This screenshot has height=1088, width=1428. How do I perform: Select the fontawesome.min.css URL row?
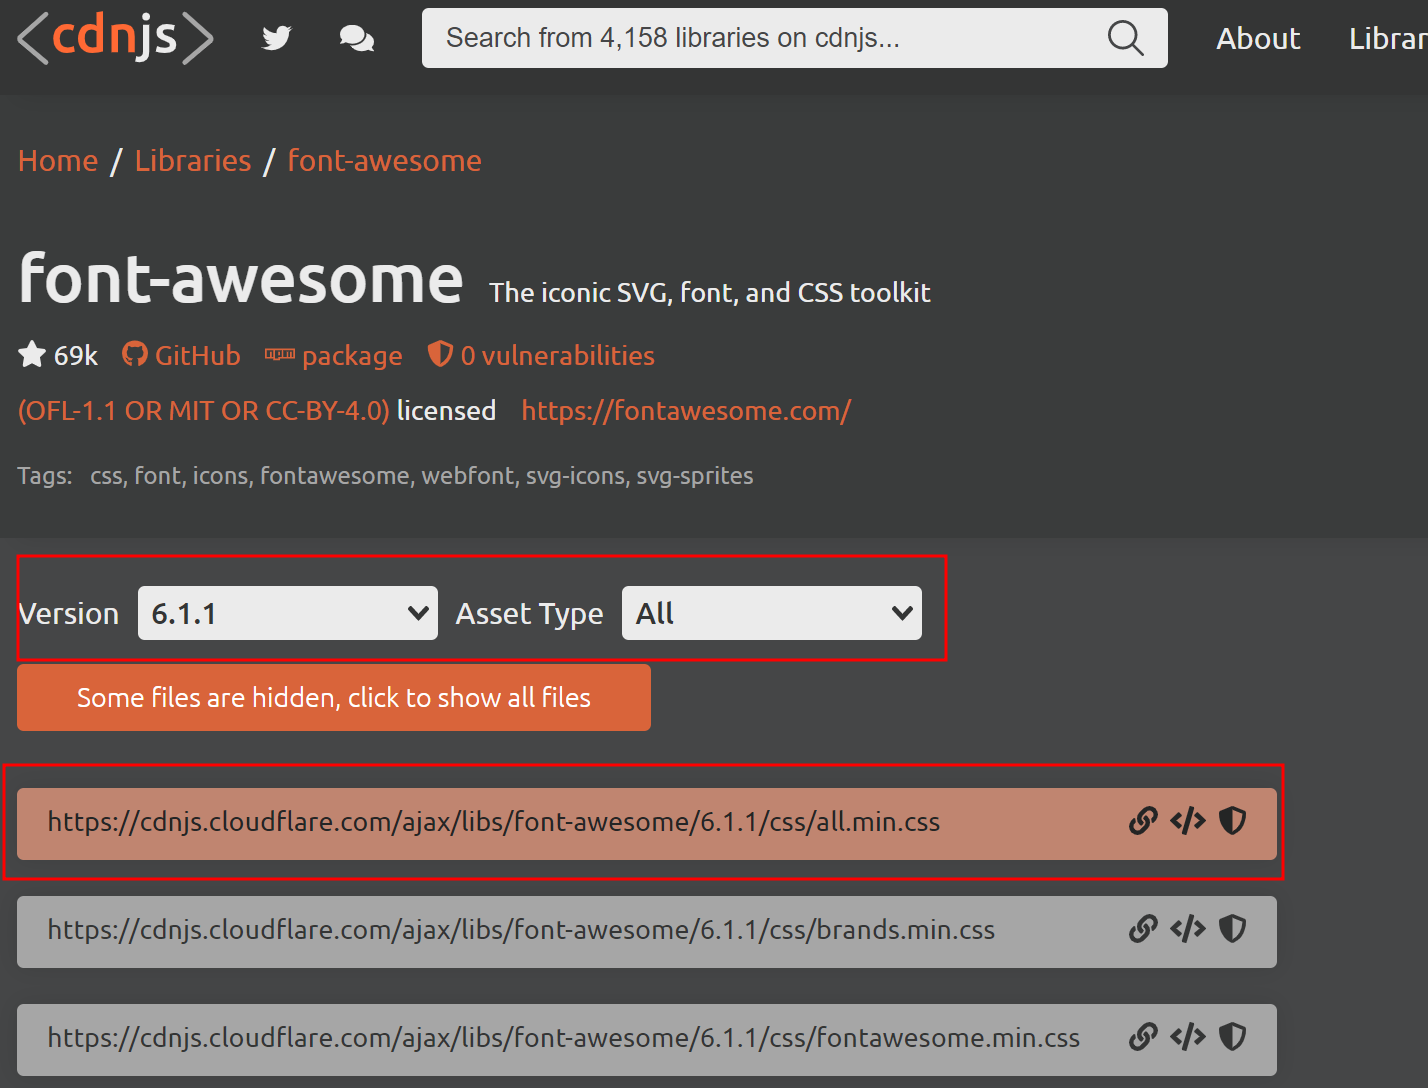pyautogui.click(x=647, y=1040)
